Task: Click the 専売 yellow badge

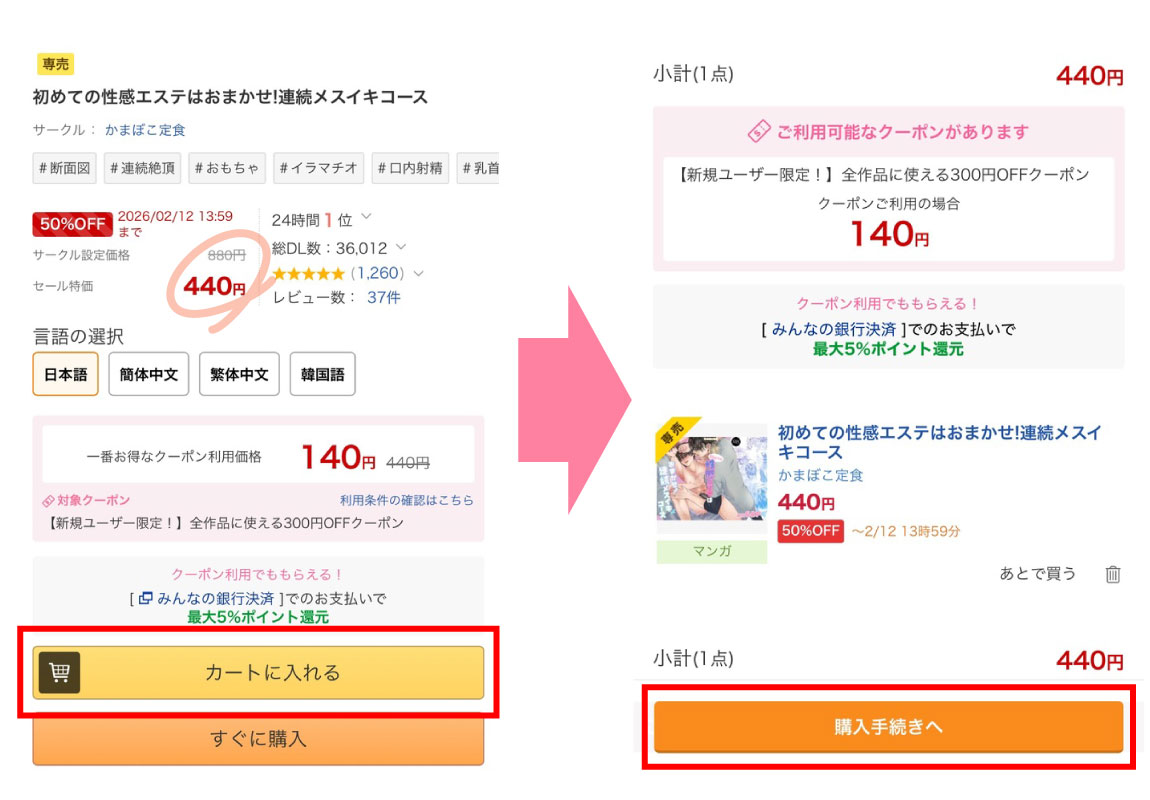Action: click(55, 64)
